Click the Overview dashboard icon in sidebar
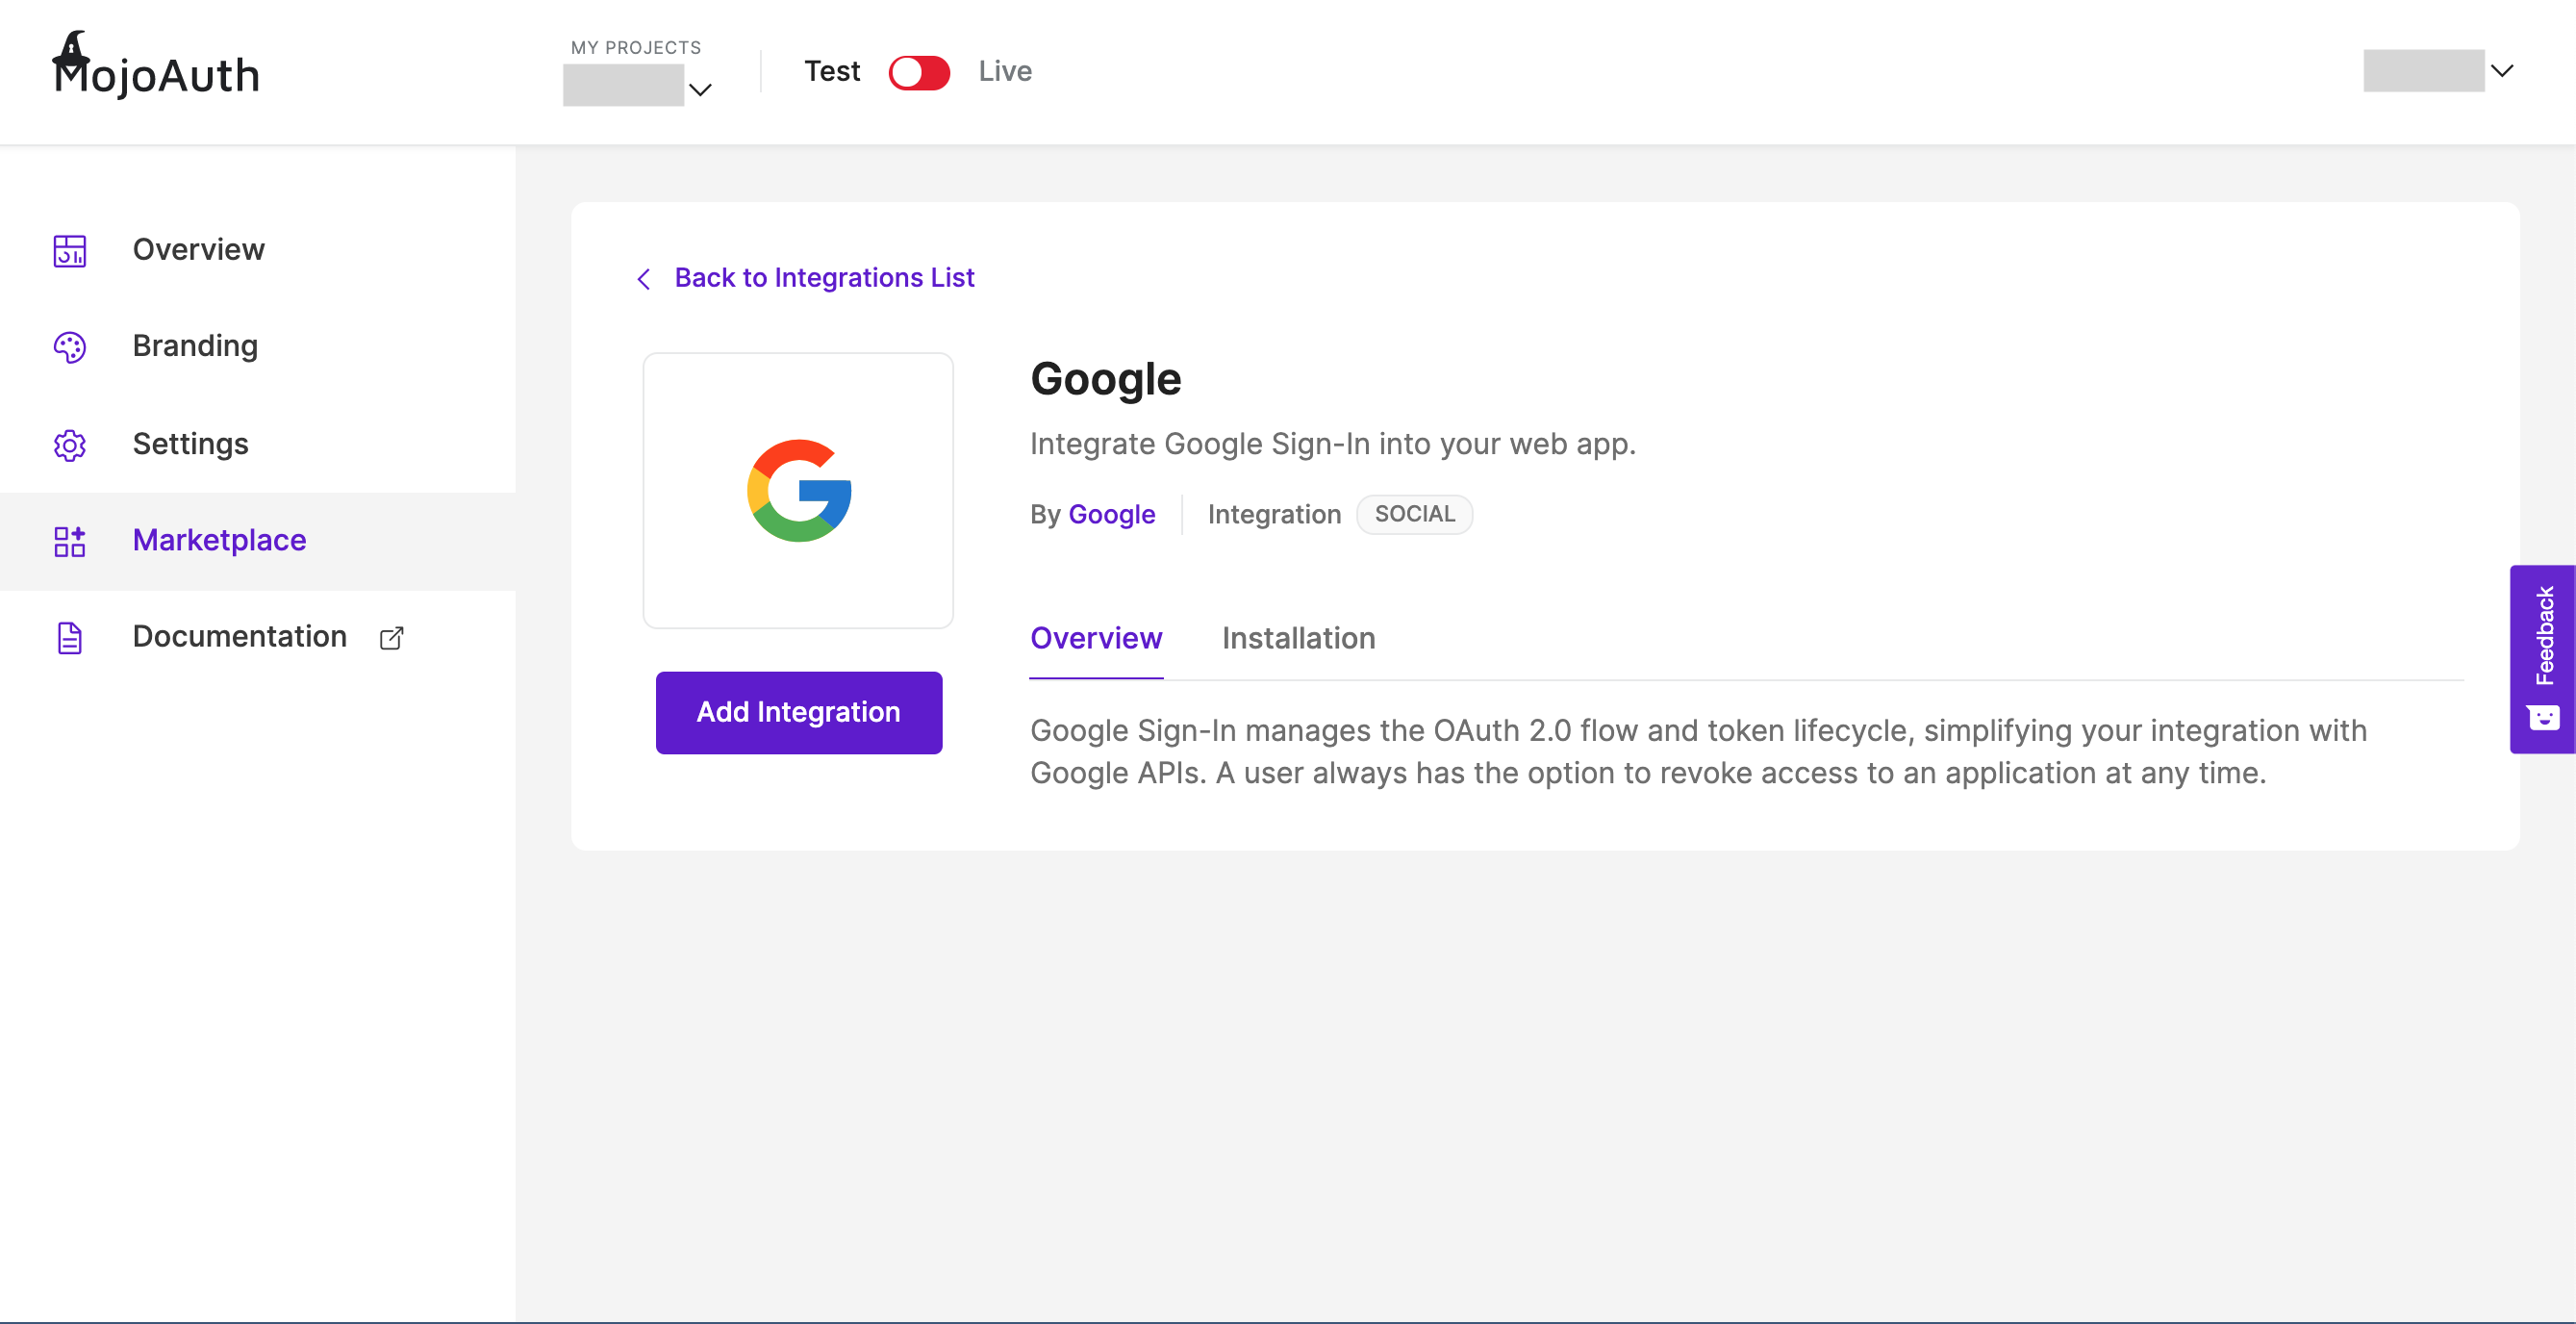The image size is (2576, 1324). tap(69, 250)
